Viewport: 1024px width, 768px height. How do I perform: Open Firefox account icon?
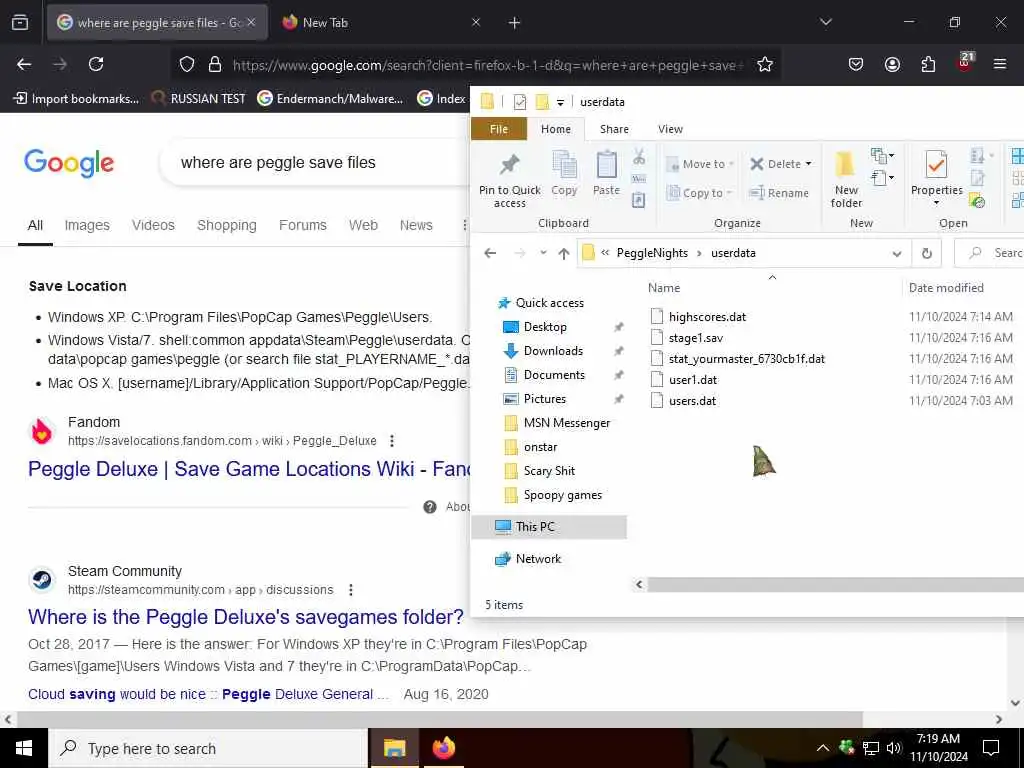[892, 64]
